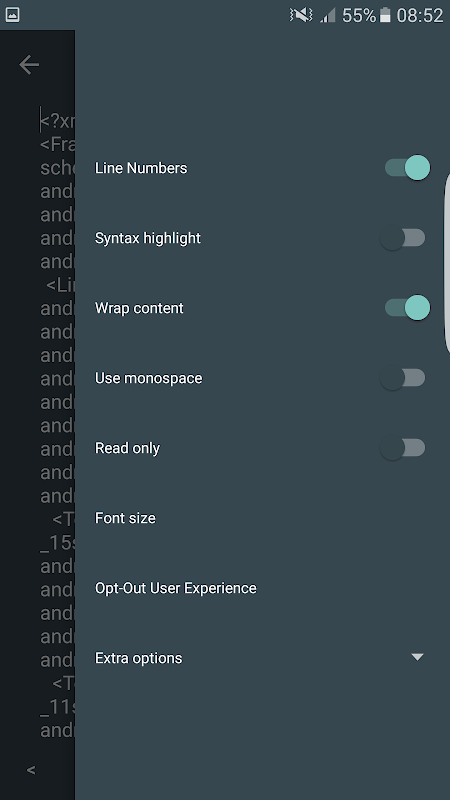The height and width of the screenshot is (800, 450).
Task: Turn off the Wrap content switch
Action: coord(407,308)
